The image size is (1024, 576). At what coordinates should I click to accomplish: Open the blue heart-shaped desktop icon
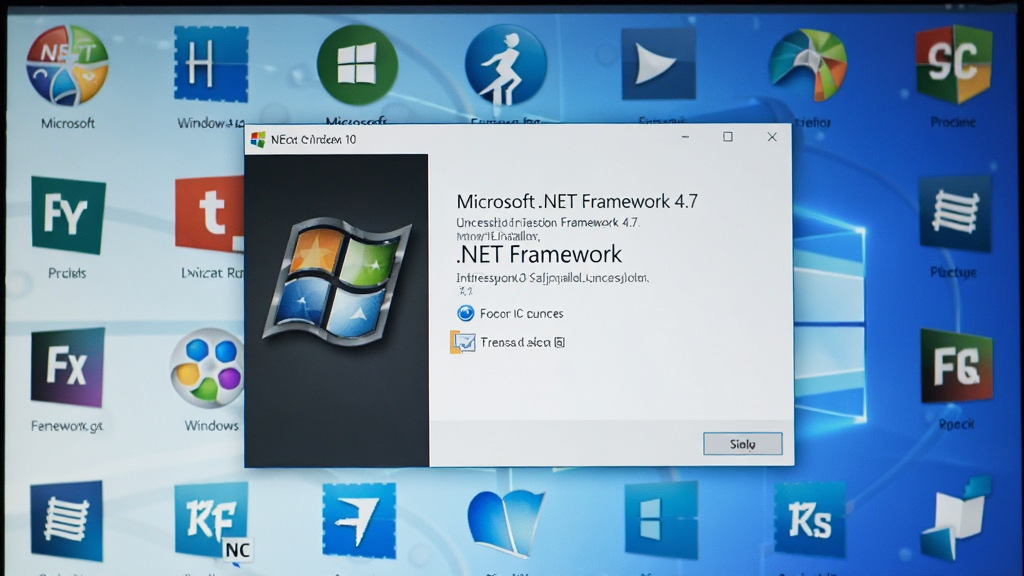505,522
